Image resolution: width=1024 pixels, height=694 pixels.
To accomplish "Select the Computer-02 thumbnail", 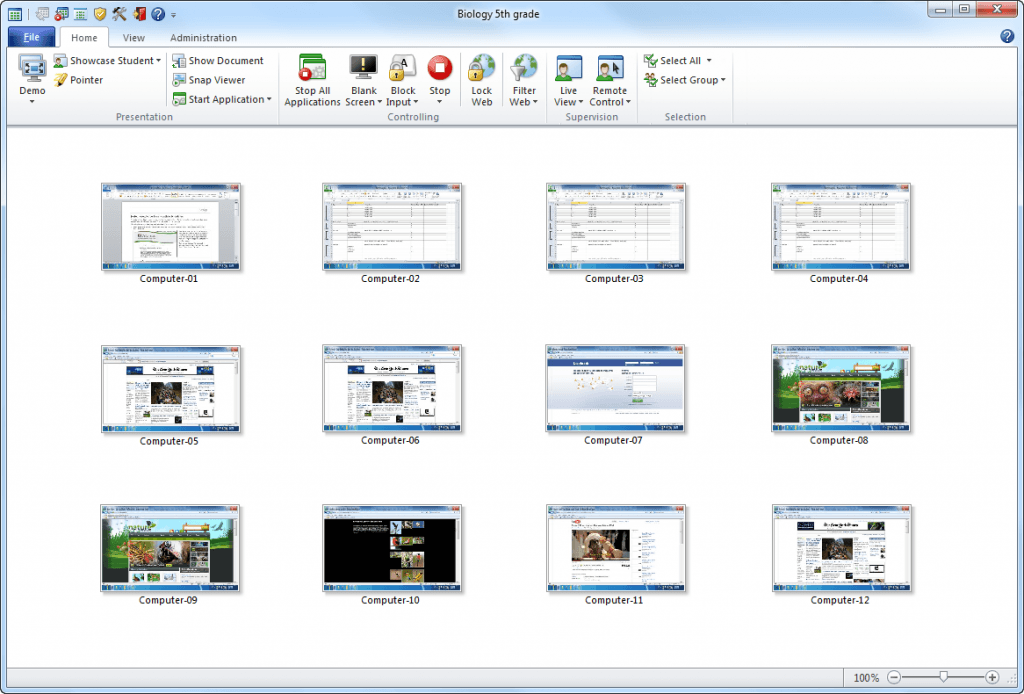I will point(392,227).
